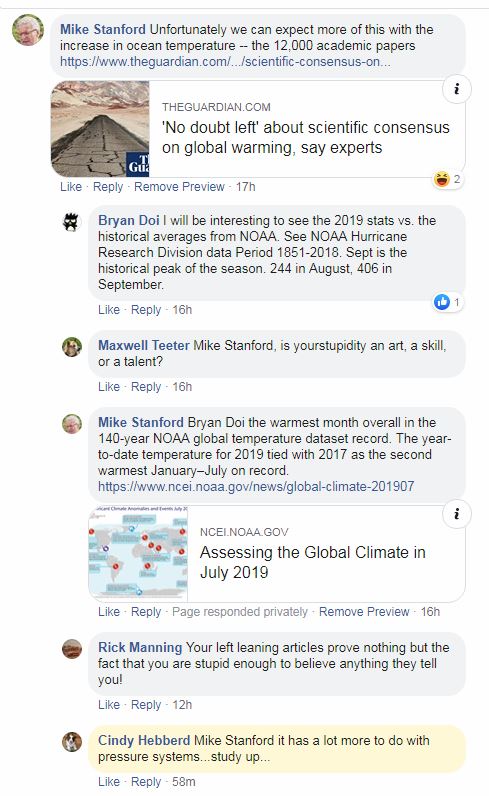
Task: Open Mike Stanford's top profile picture
Action: pos(28,30)
